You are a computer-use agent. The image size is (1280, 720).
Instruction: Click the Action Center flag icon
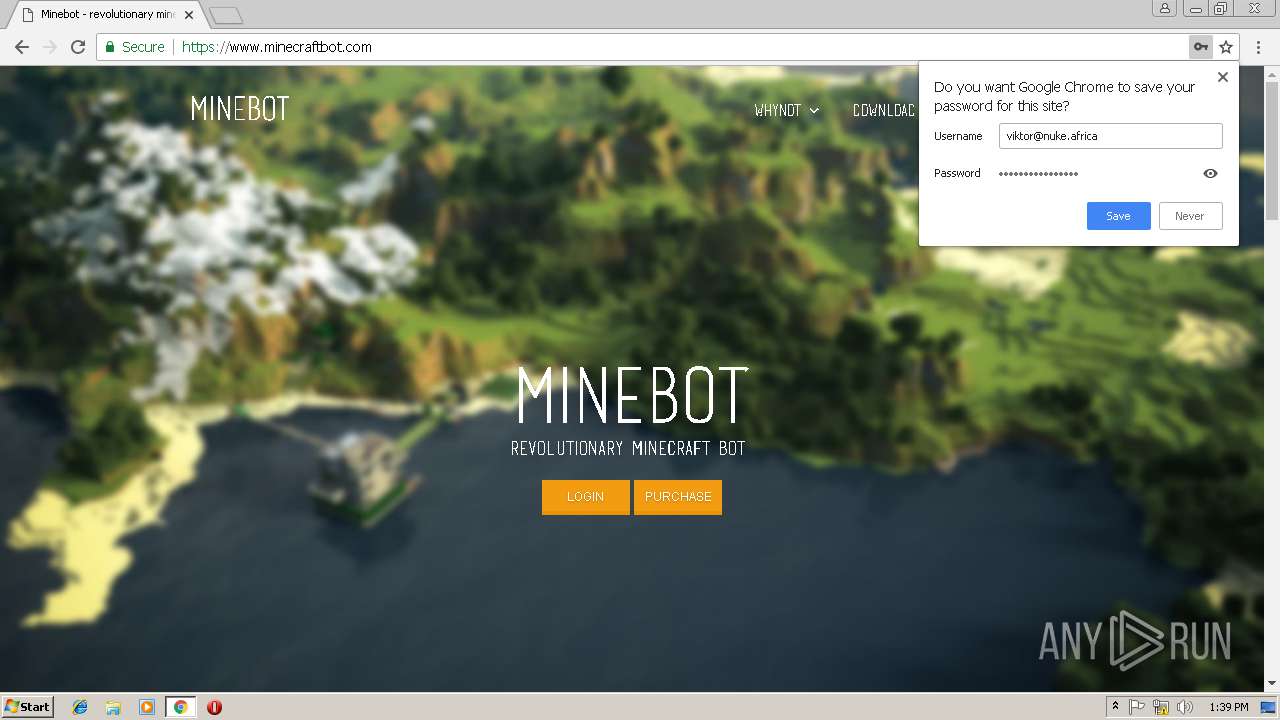[1137, 707]
